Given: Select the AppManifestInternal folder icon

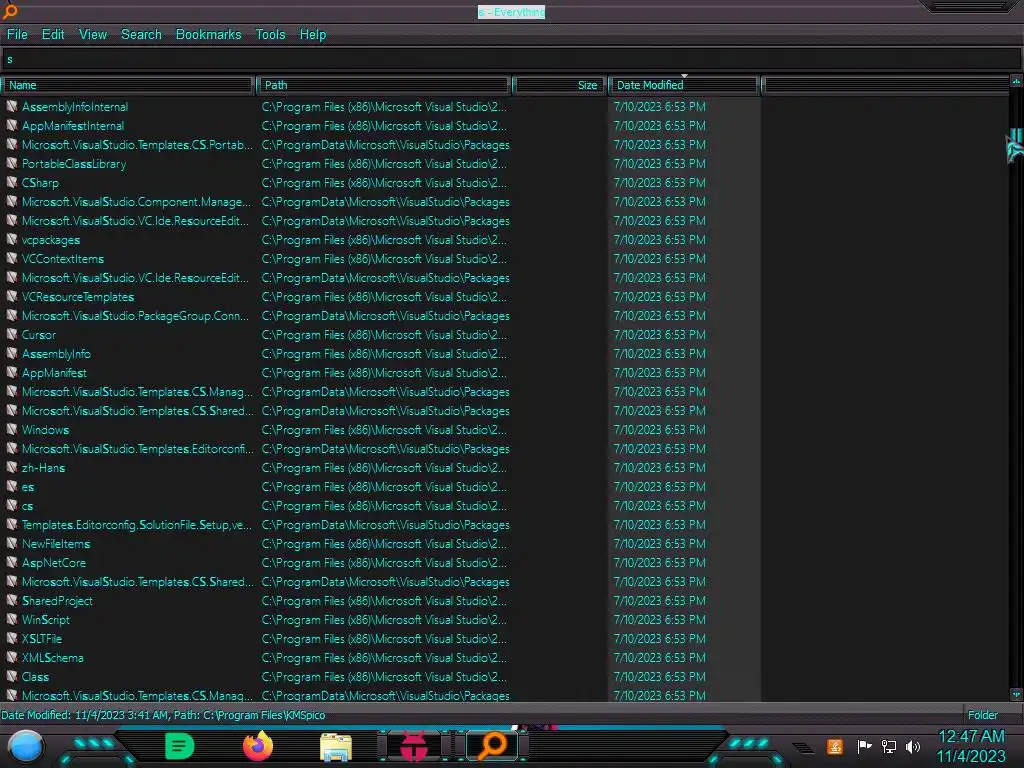Looking at the screenshot, I should [12, 125].
